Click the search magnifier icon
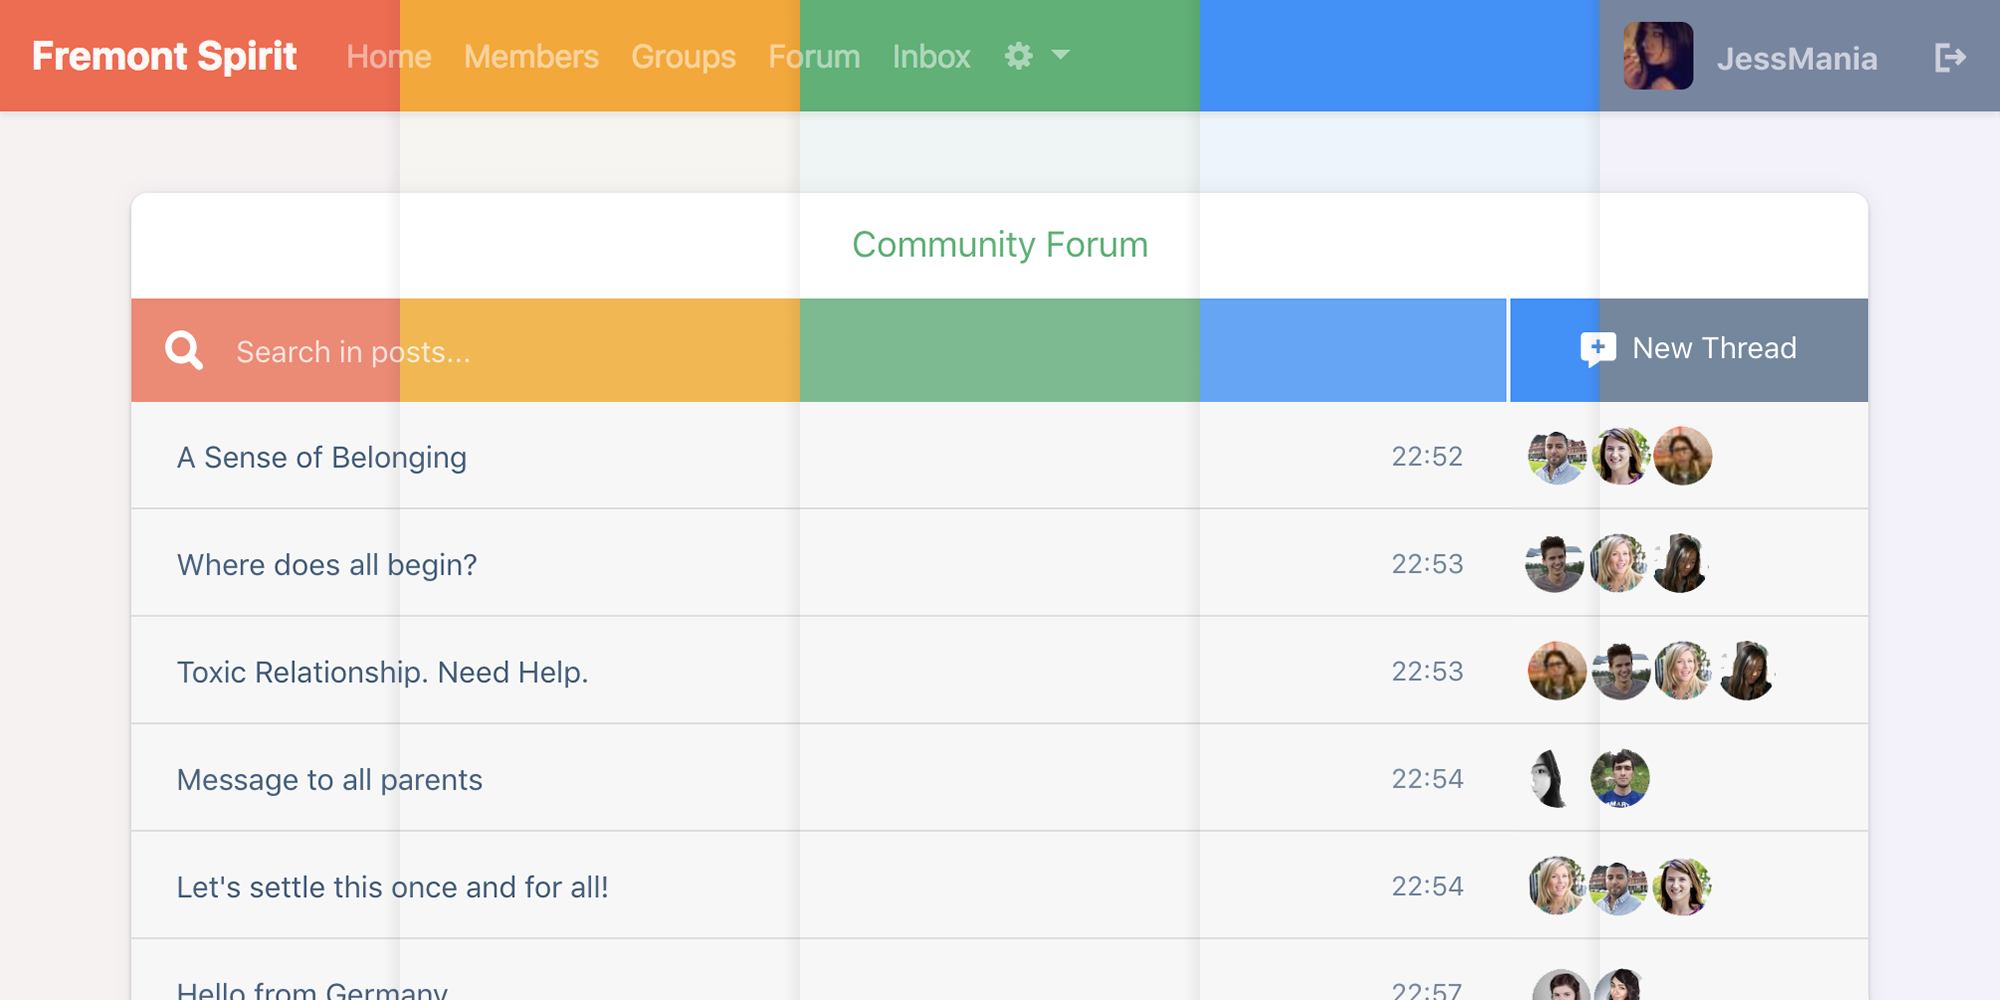 (184, 351)
